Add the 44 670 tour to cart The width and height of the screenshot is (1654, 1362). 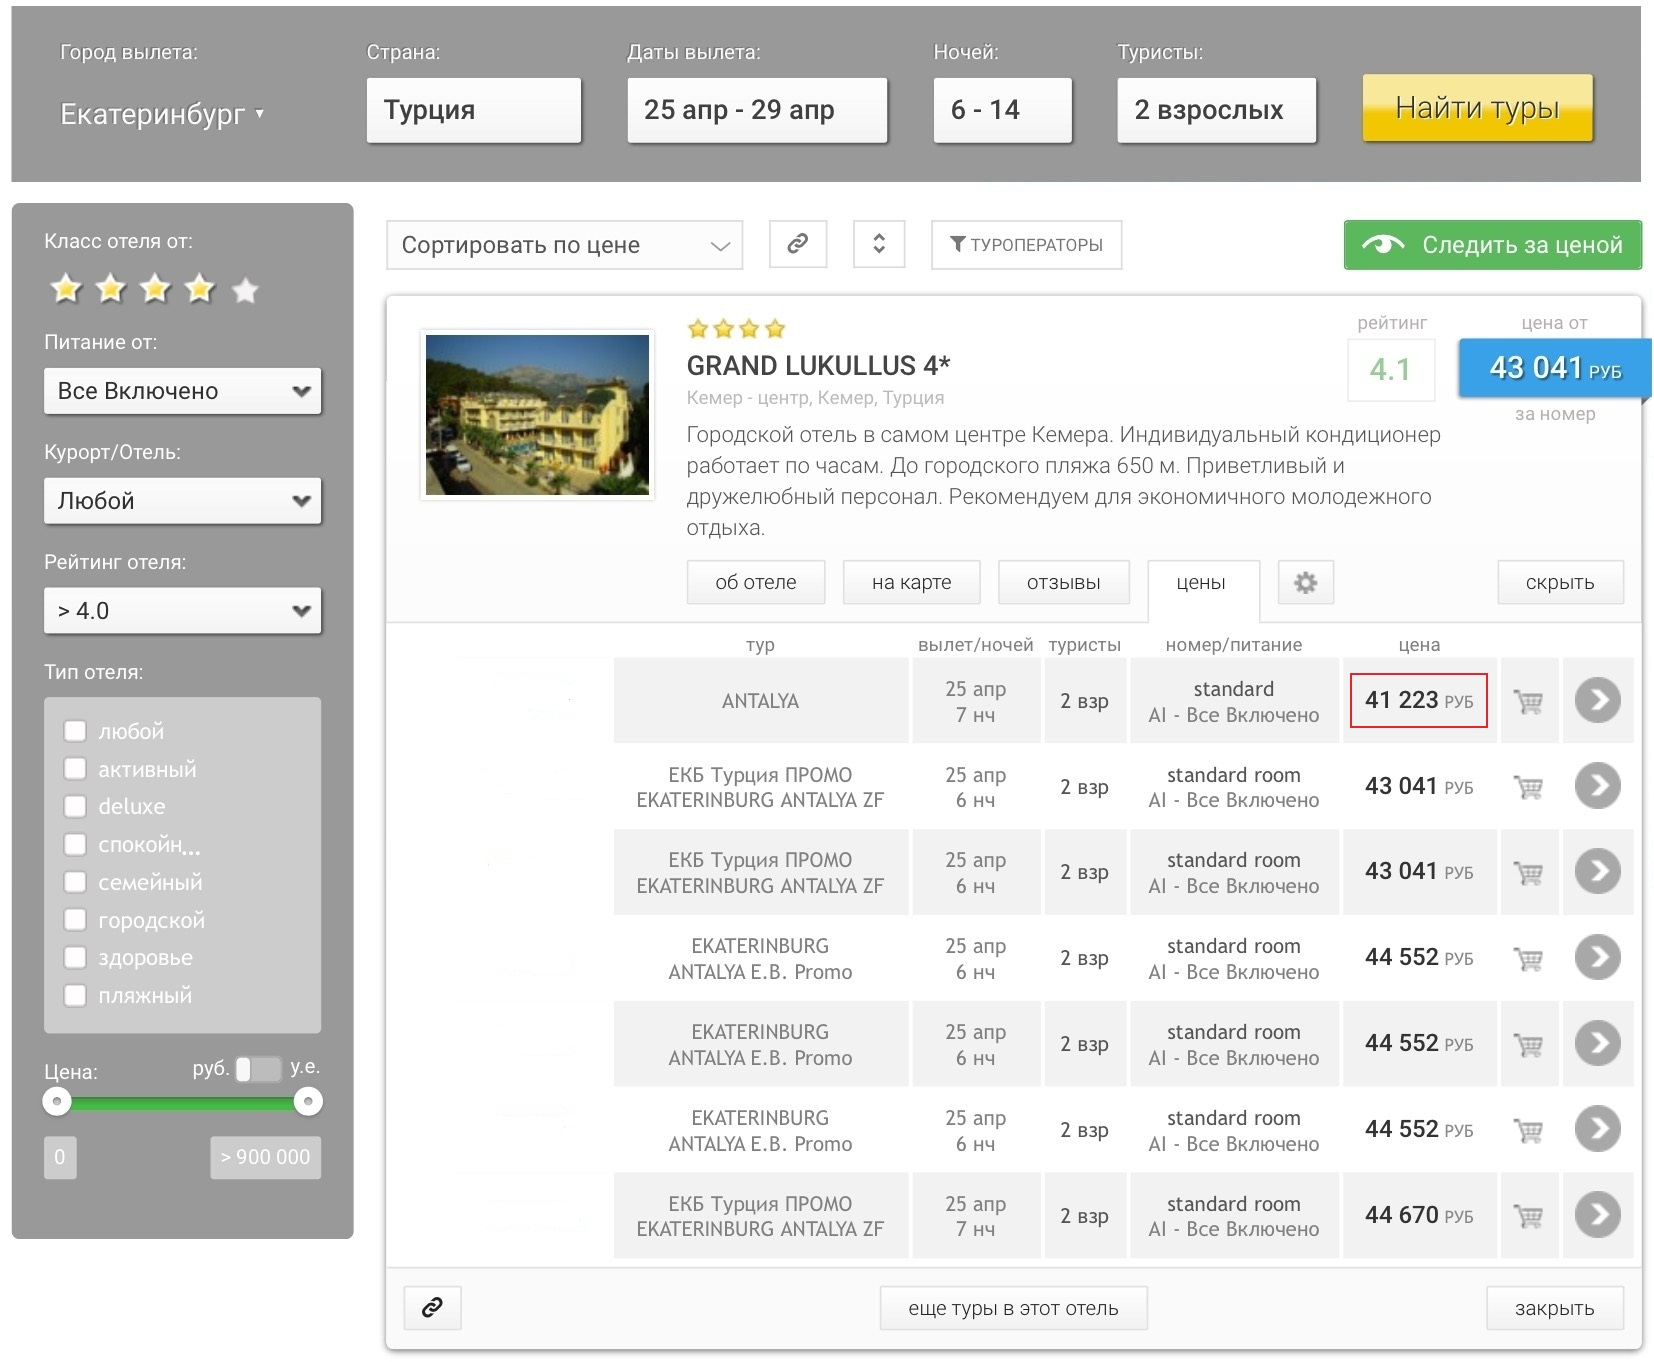point(1528,1216)
